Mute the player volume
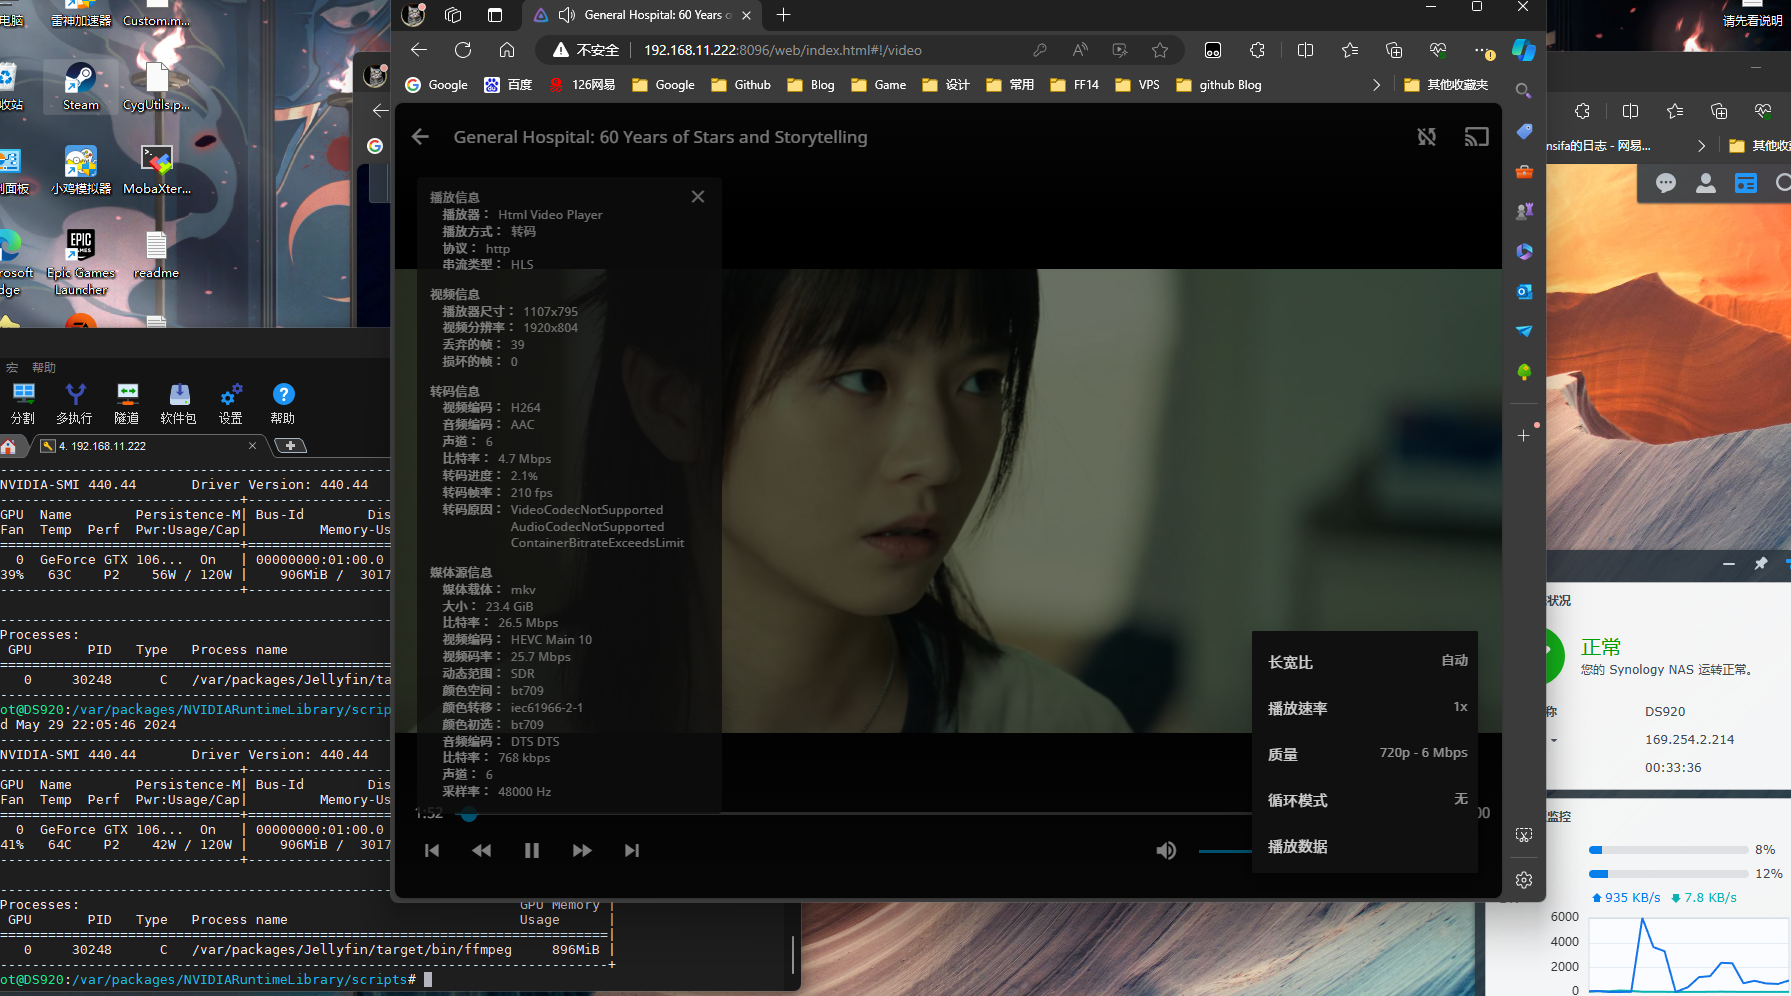The width and height of the screenshot is (1791, 996). 1166,851
